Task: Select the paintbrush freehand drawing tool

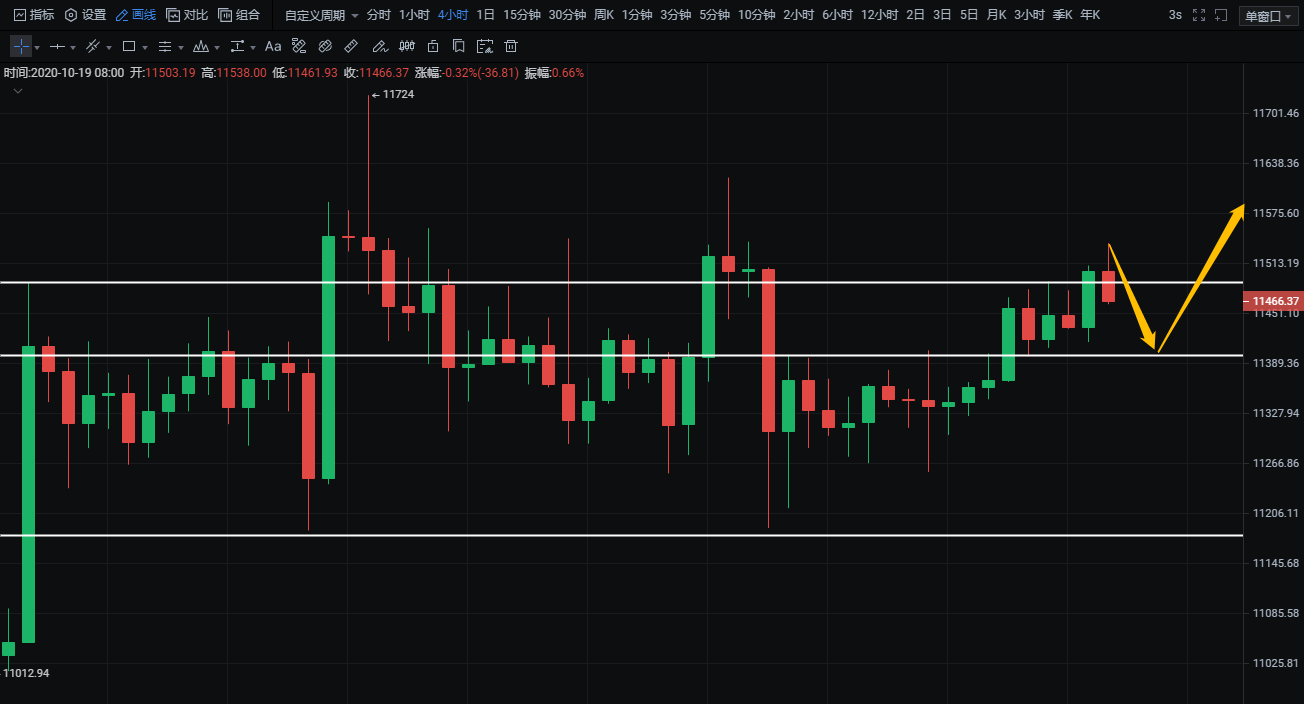Action: [378, 46]
